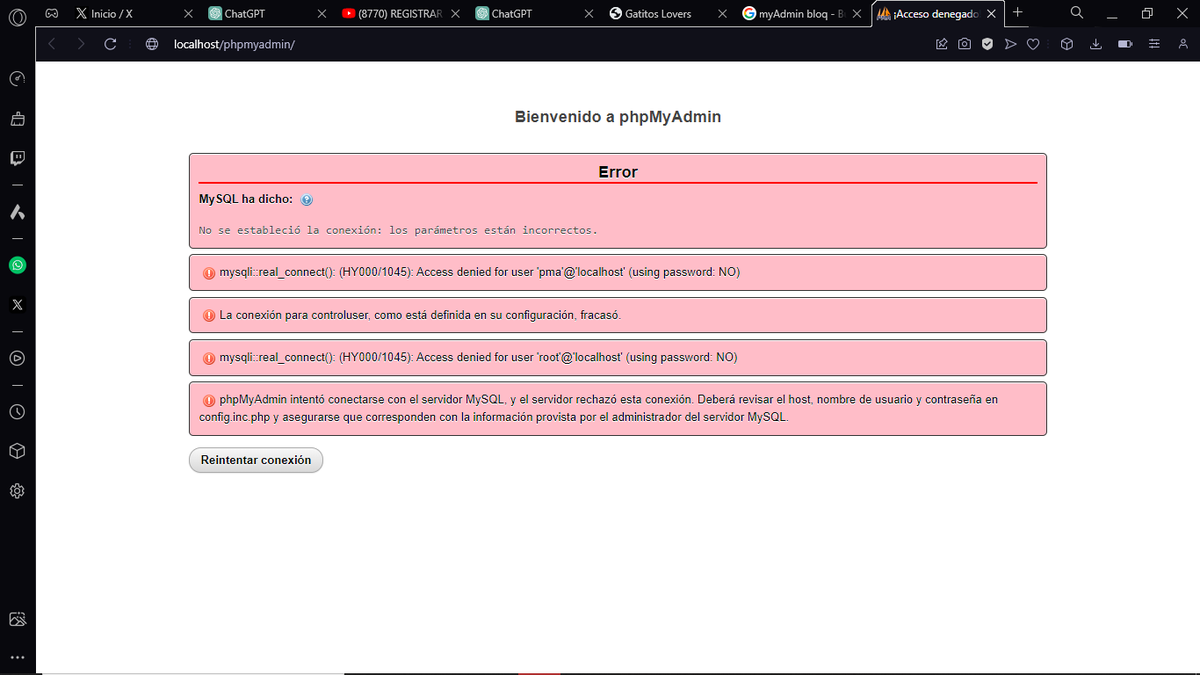1200x675 pixels.
Task: Bookmark page with the heart icon
Action: point(1033,44)
